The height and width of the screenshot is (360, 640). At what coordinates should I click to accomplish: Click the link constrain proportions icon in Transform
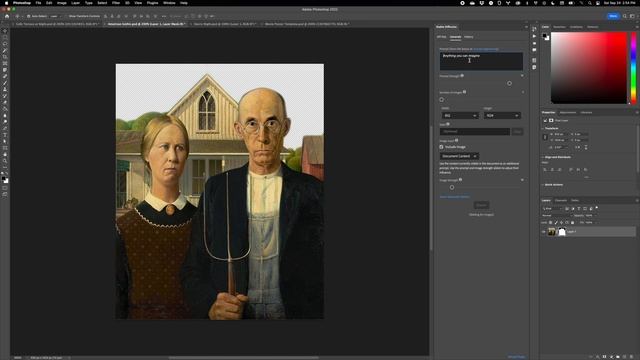click(545, 137)
